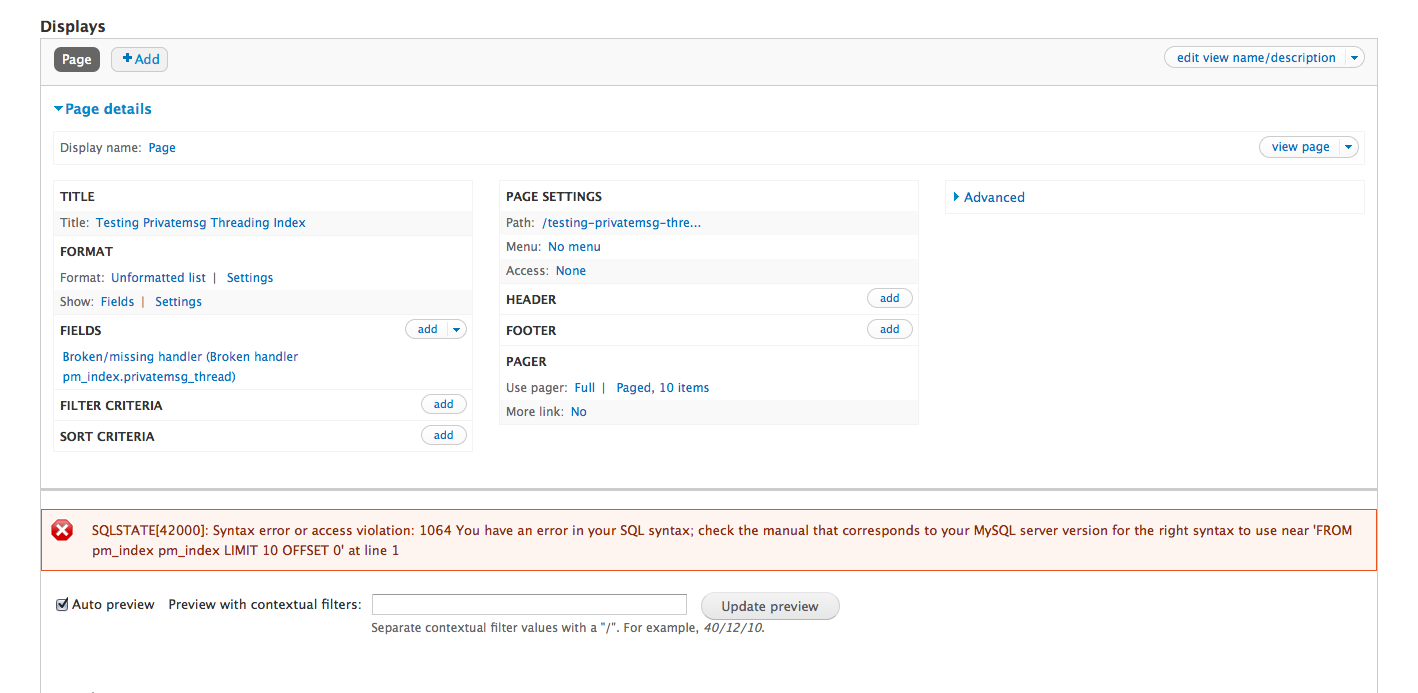
Task: Change pager setting from Full
Action: tap(584, 387)
